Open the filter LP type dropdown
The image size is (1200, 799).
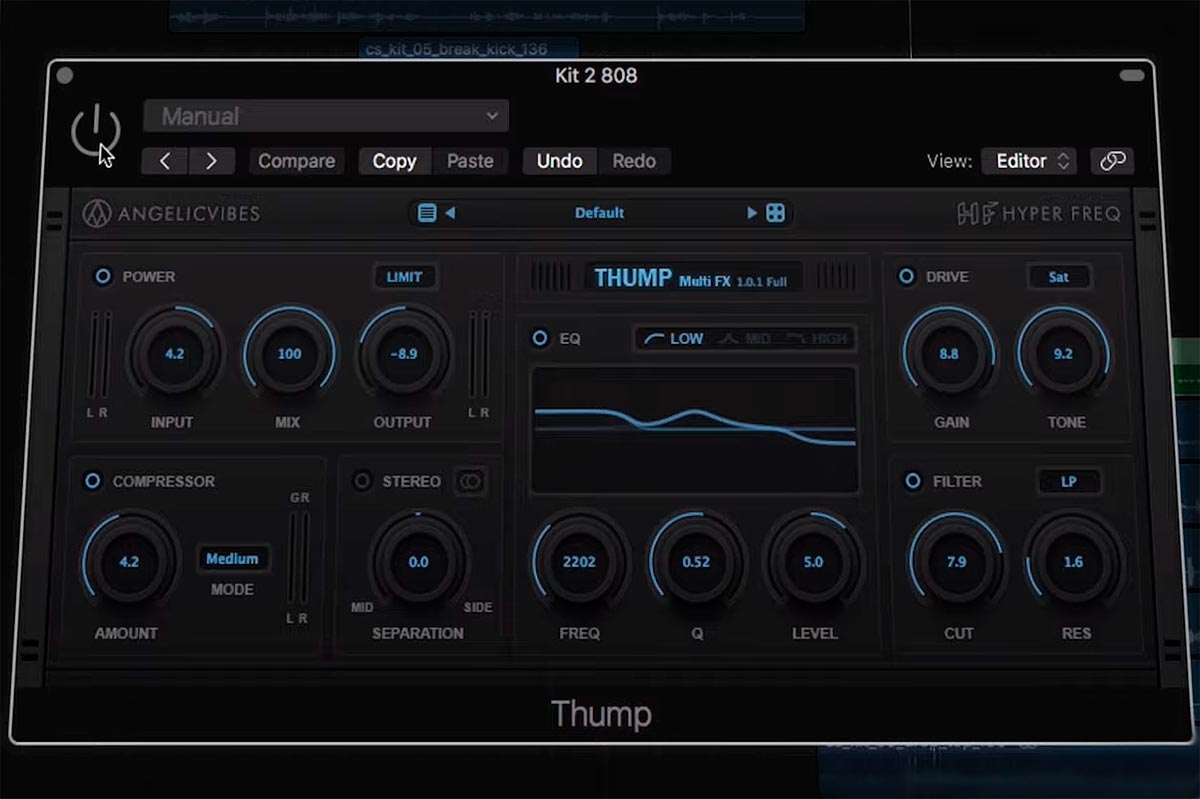click(1069, 482)
